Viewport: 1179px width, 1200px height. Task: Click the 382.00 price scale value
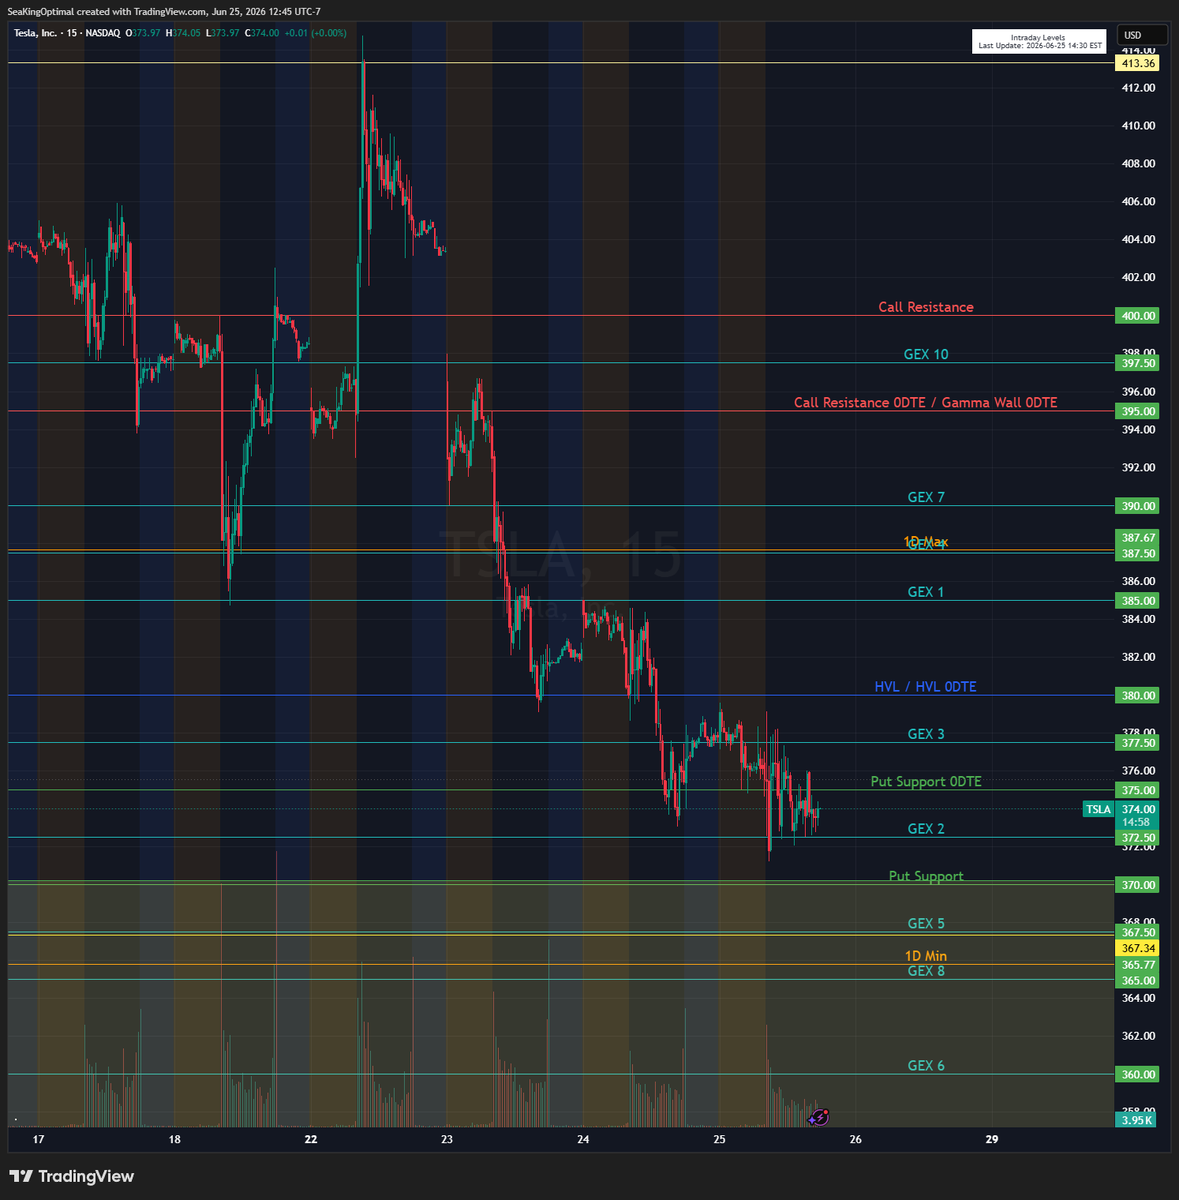pyautogui.click(x=1139, y=657)
